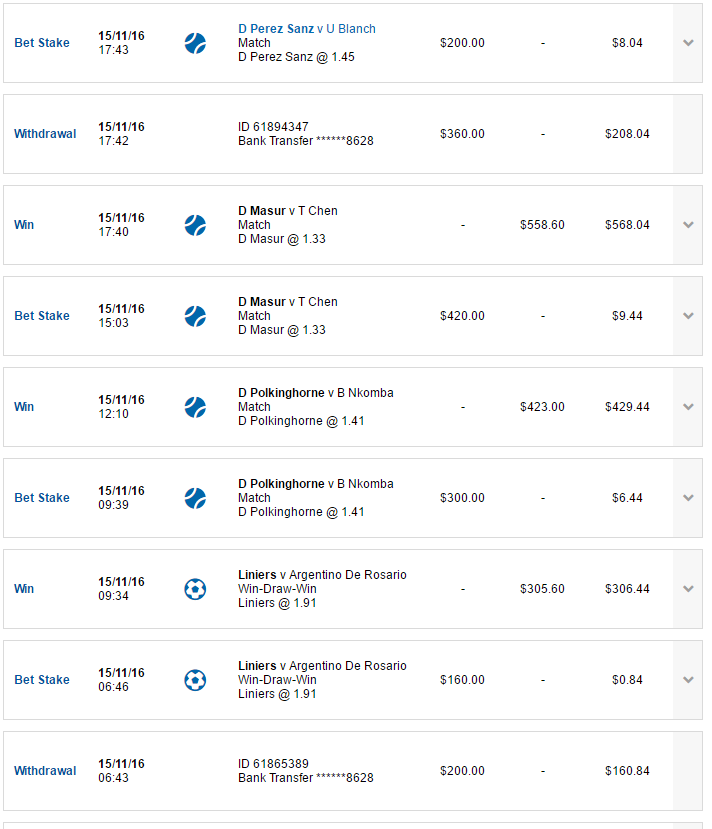The height and width of the screenshot is (829, 712).
Task: Click tennis icon on Masur 15:03 bet stake
Action: coord(195,316)
